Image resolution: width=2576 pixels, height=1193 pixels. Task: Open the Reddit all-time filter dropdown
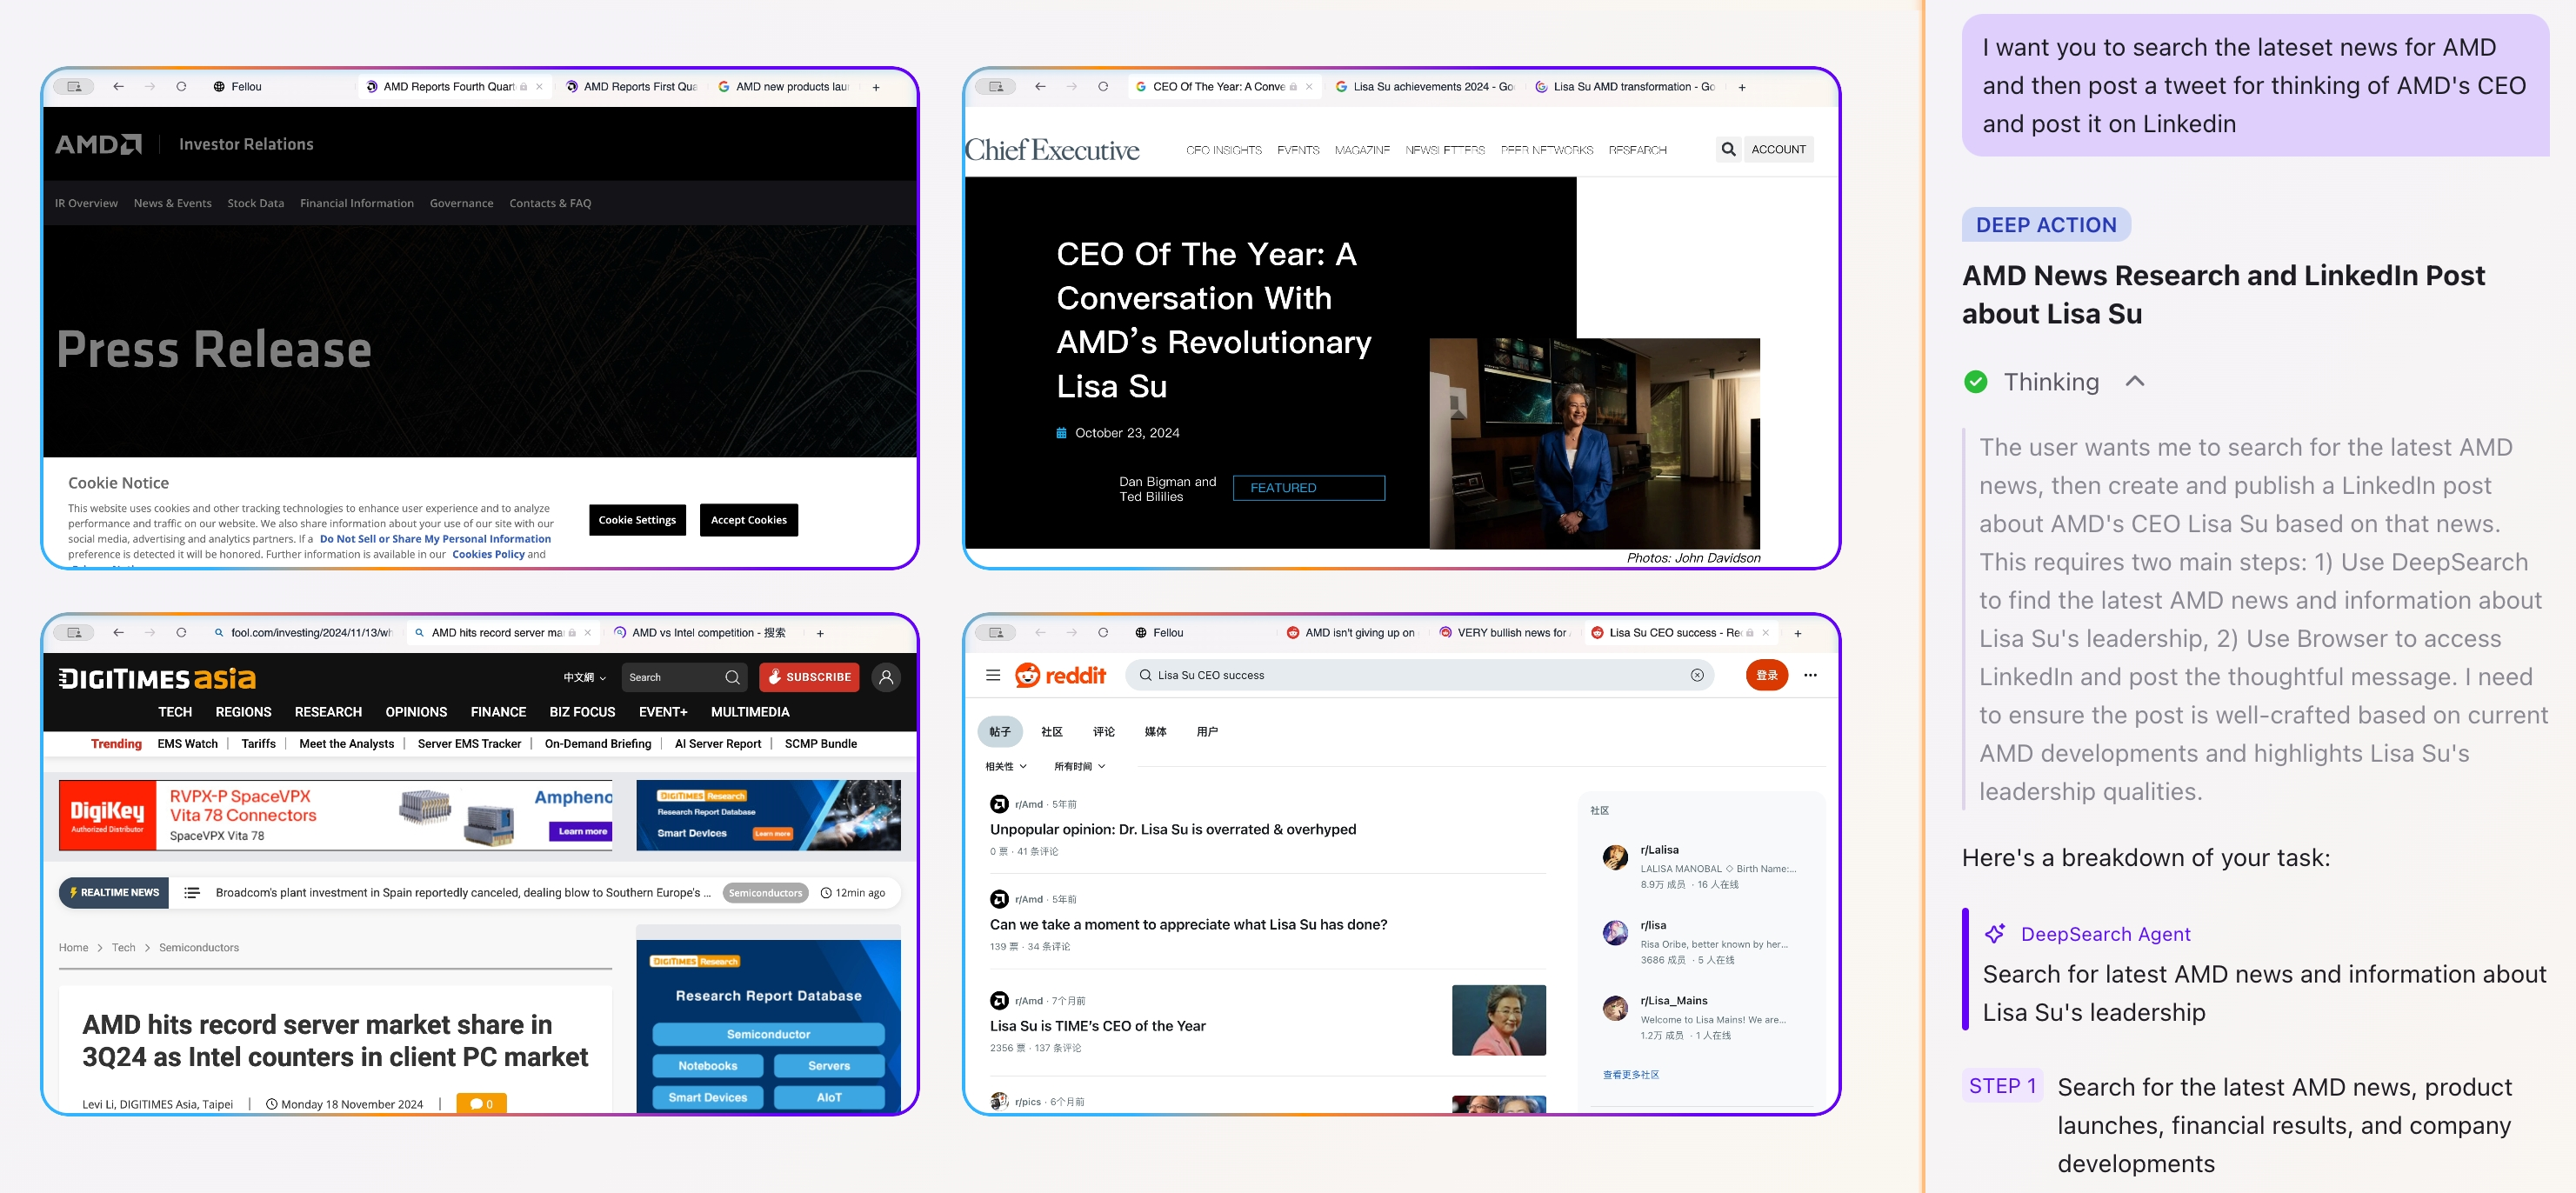pos(1080,766)
